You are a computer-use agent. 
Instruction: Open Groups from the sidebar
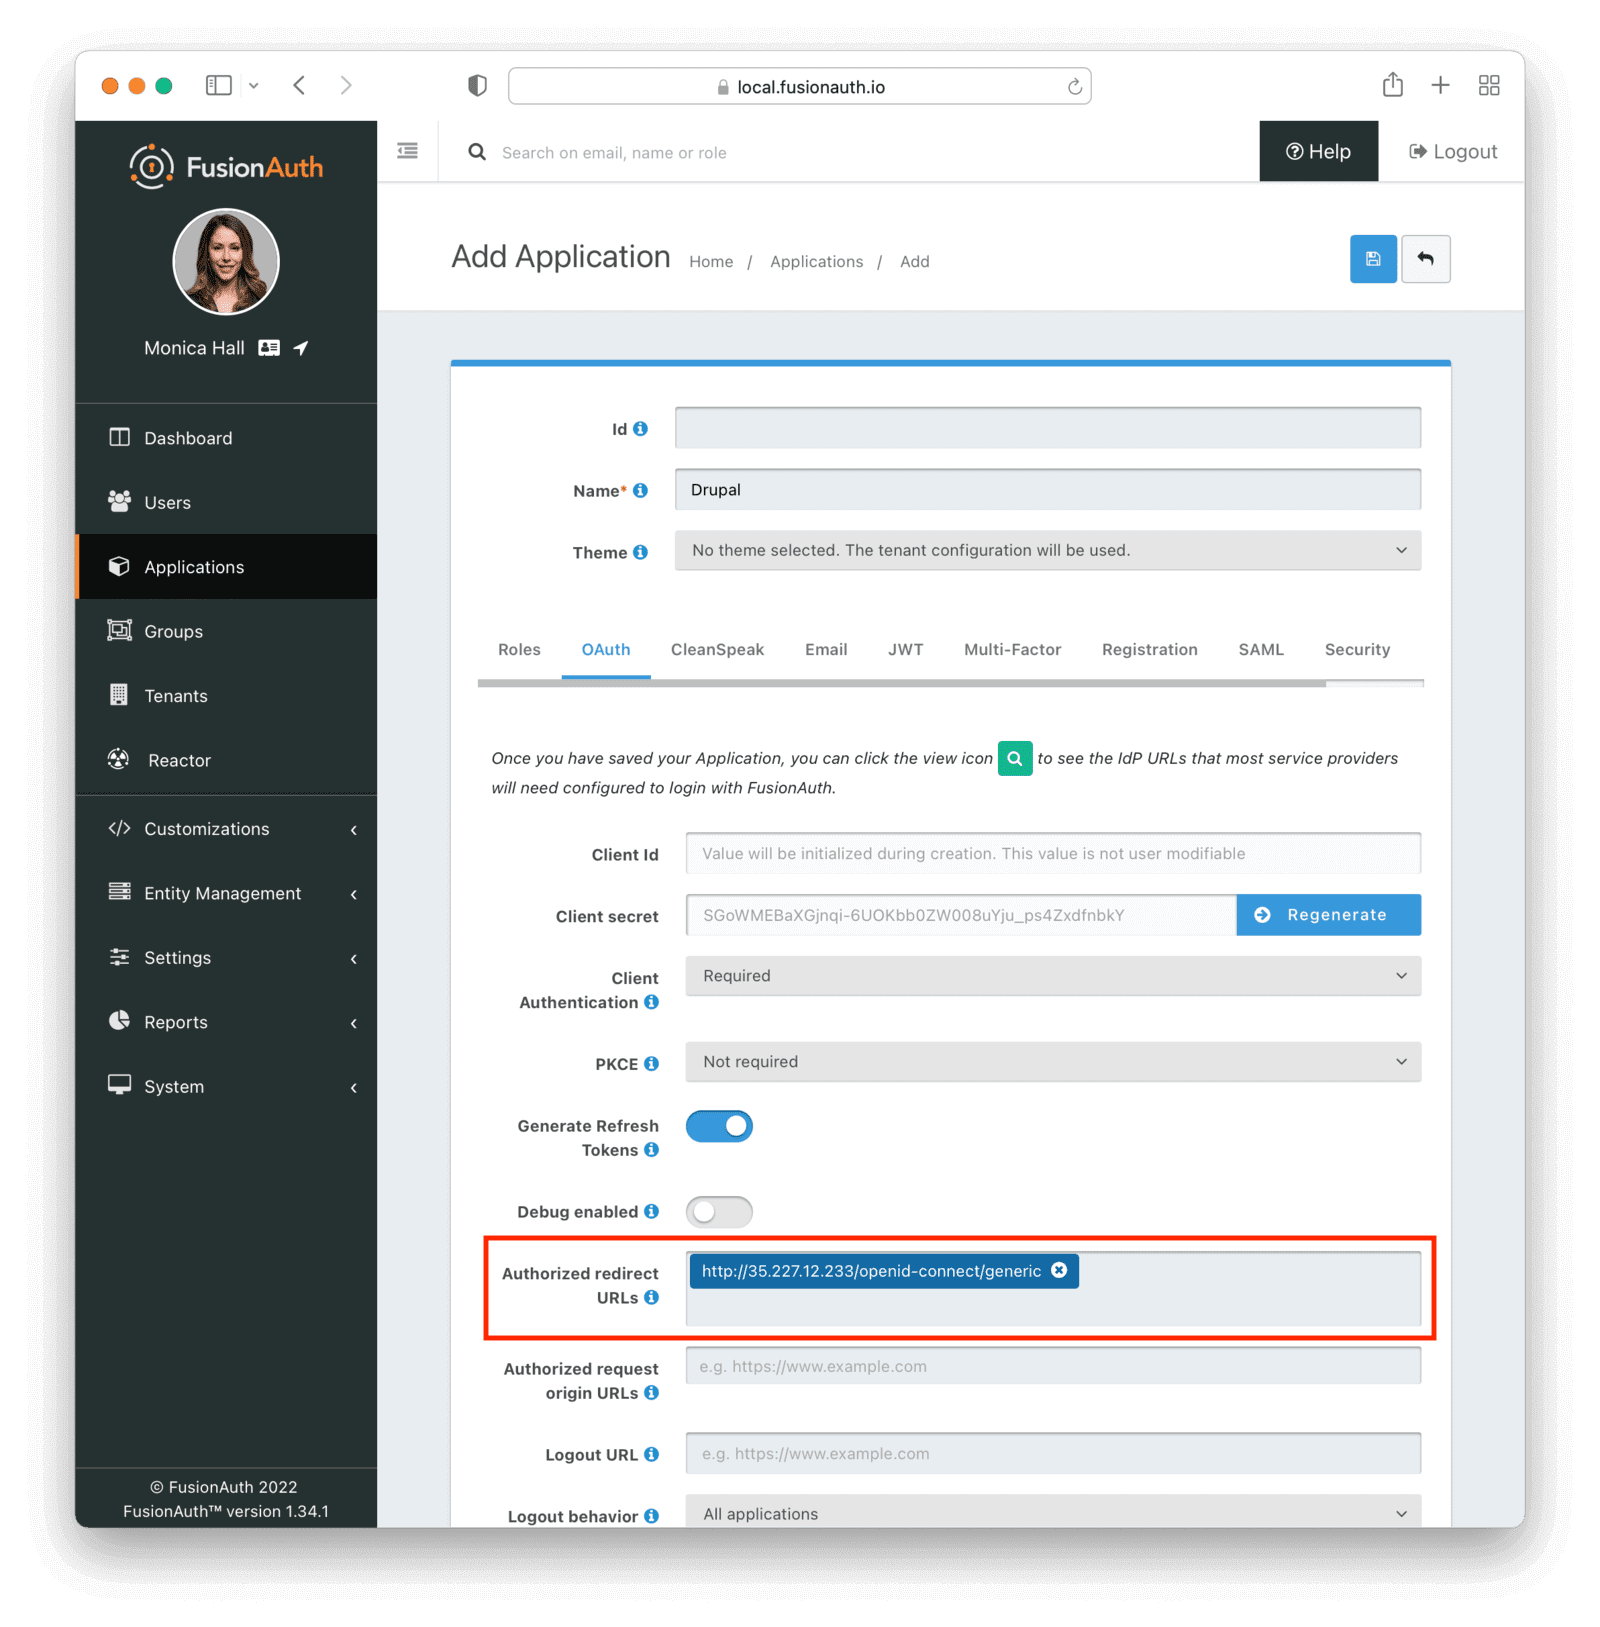click(x=173, y=631)
